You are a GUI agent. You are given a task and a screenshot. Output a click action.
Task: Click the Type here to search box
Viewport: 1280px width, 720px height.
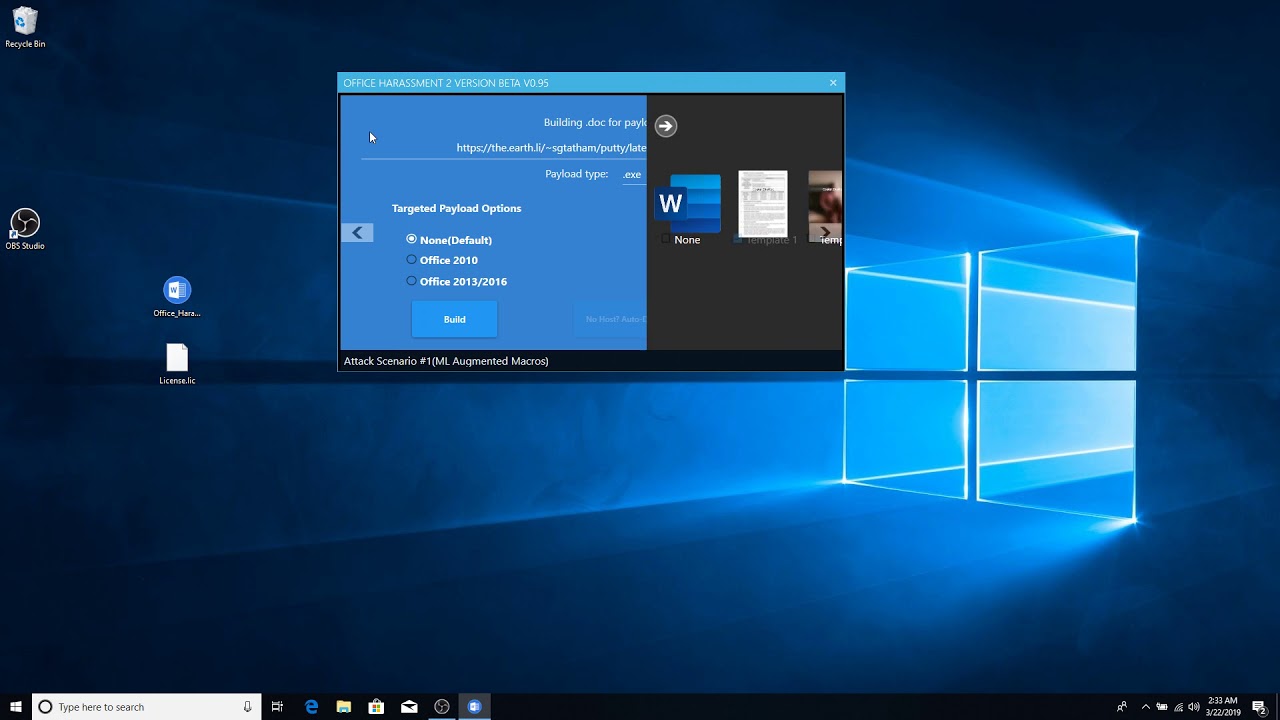tap(147, 707)
